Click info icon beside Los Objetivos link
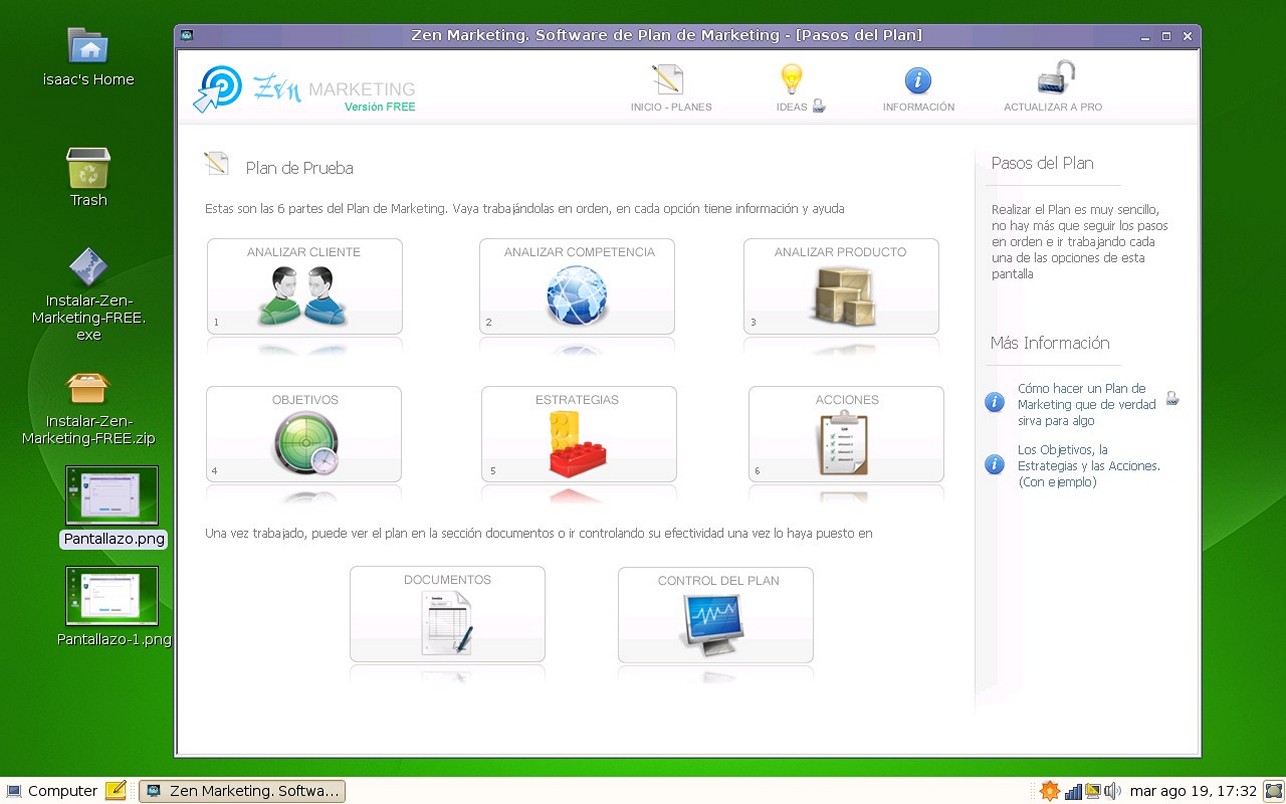1286x804 pixels. (994, 464)
